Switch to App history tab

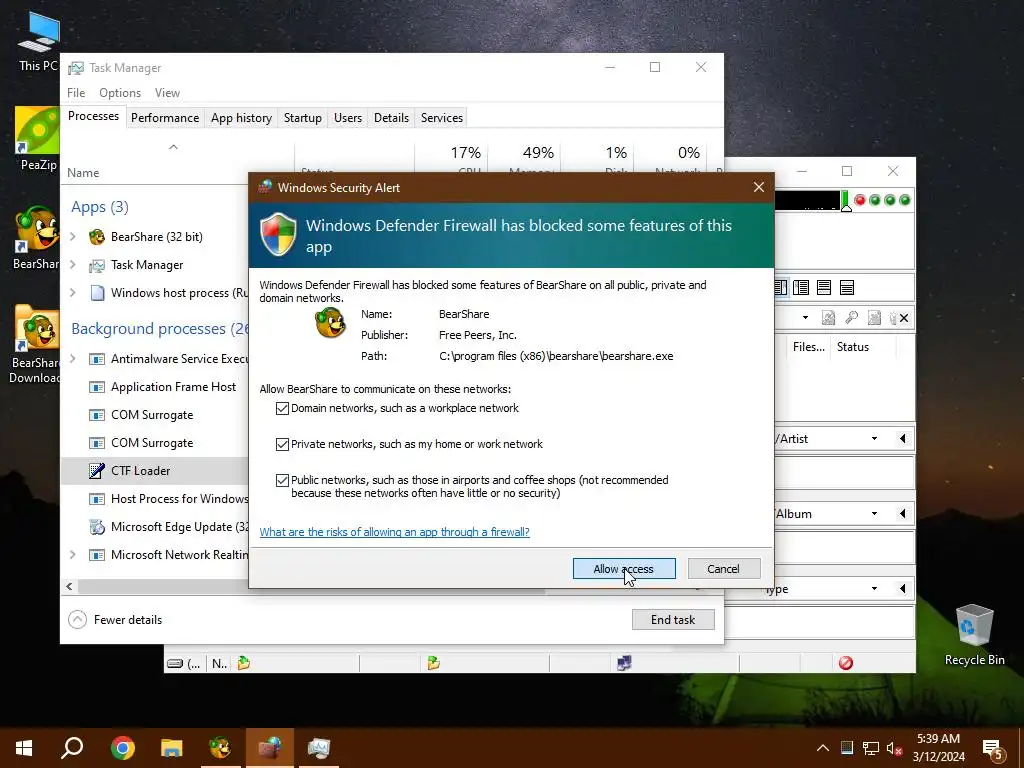click(241, 118)
